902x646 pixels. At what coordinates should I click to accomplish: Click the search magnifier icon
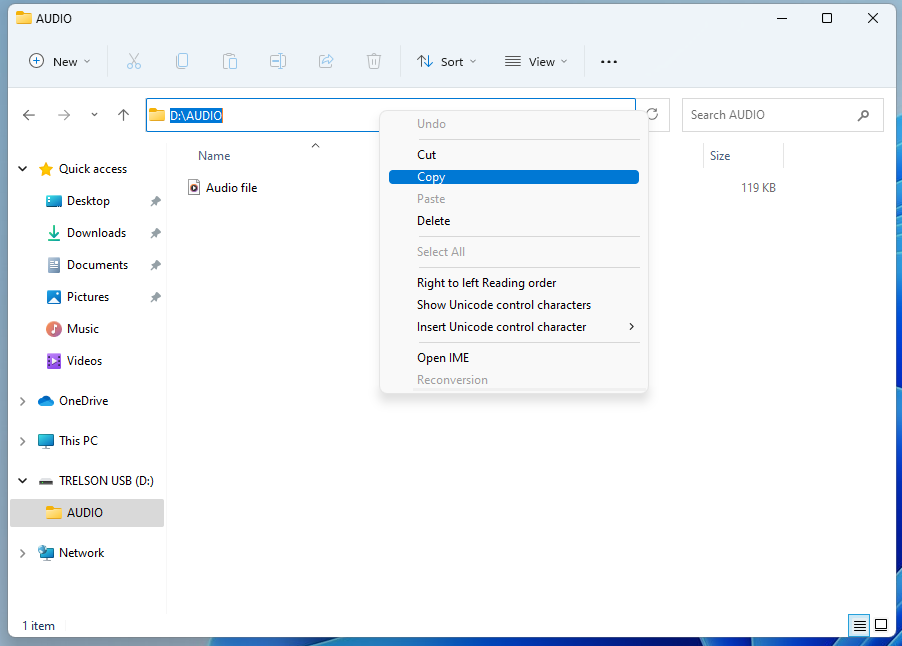pyautogui.click(x=863, y=116)
